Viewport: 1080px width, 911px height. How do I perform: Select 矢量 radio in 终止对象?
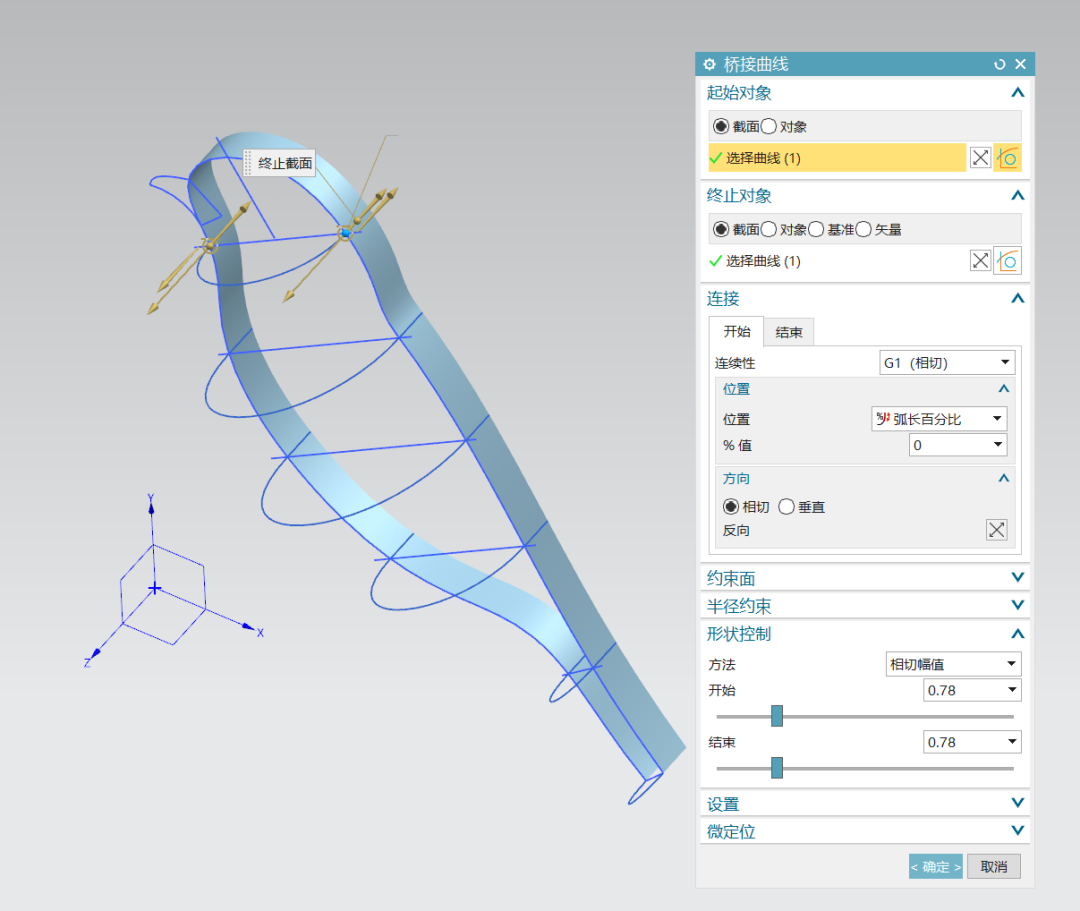coord(863,229)
